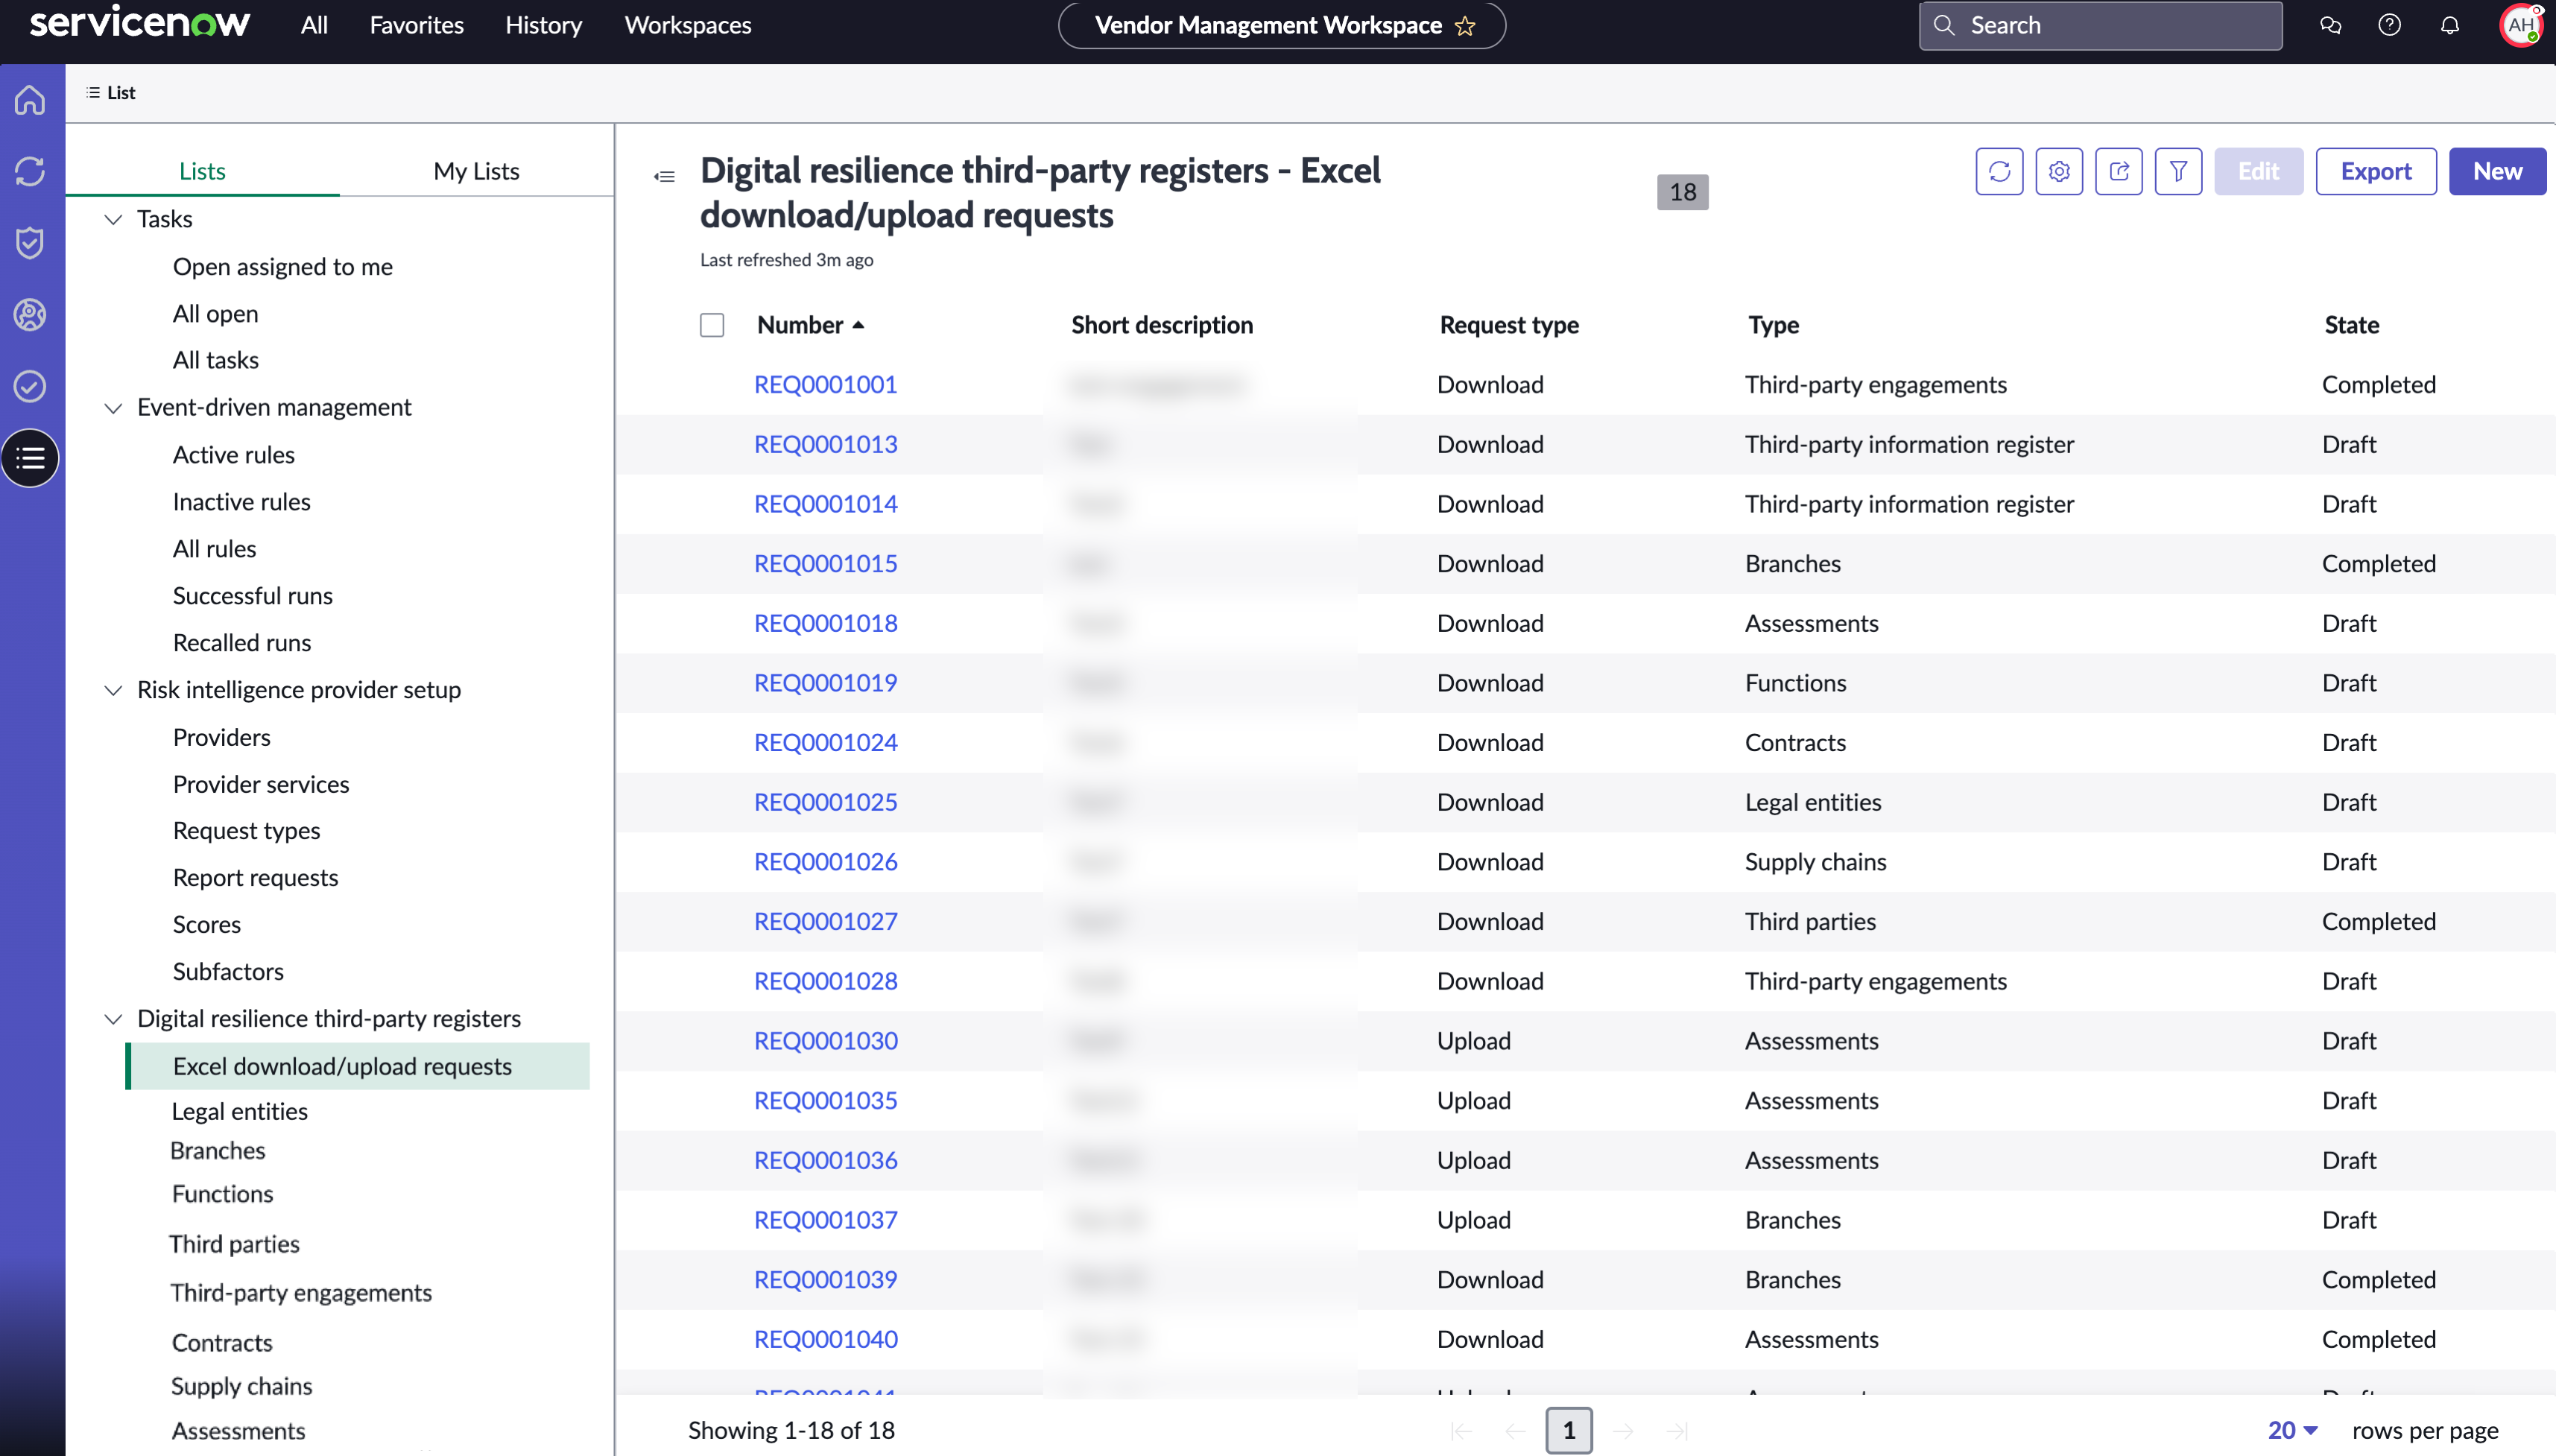The height and width of the screenshot is (1456, 2556).
Task: Refresh the requests list
Action: pos(1999,171)
